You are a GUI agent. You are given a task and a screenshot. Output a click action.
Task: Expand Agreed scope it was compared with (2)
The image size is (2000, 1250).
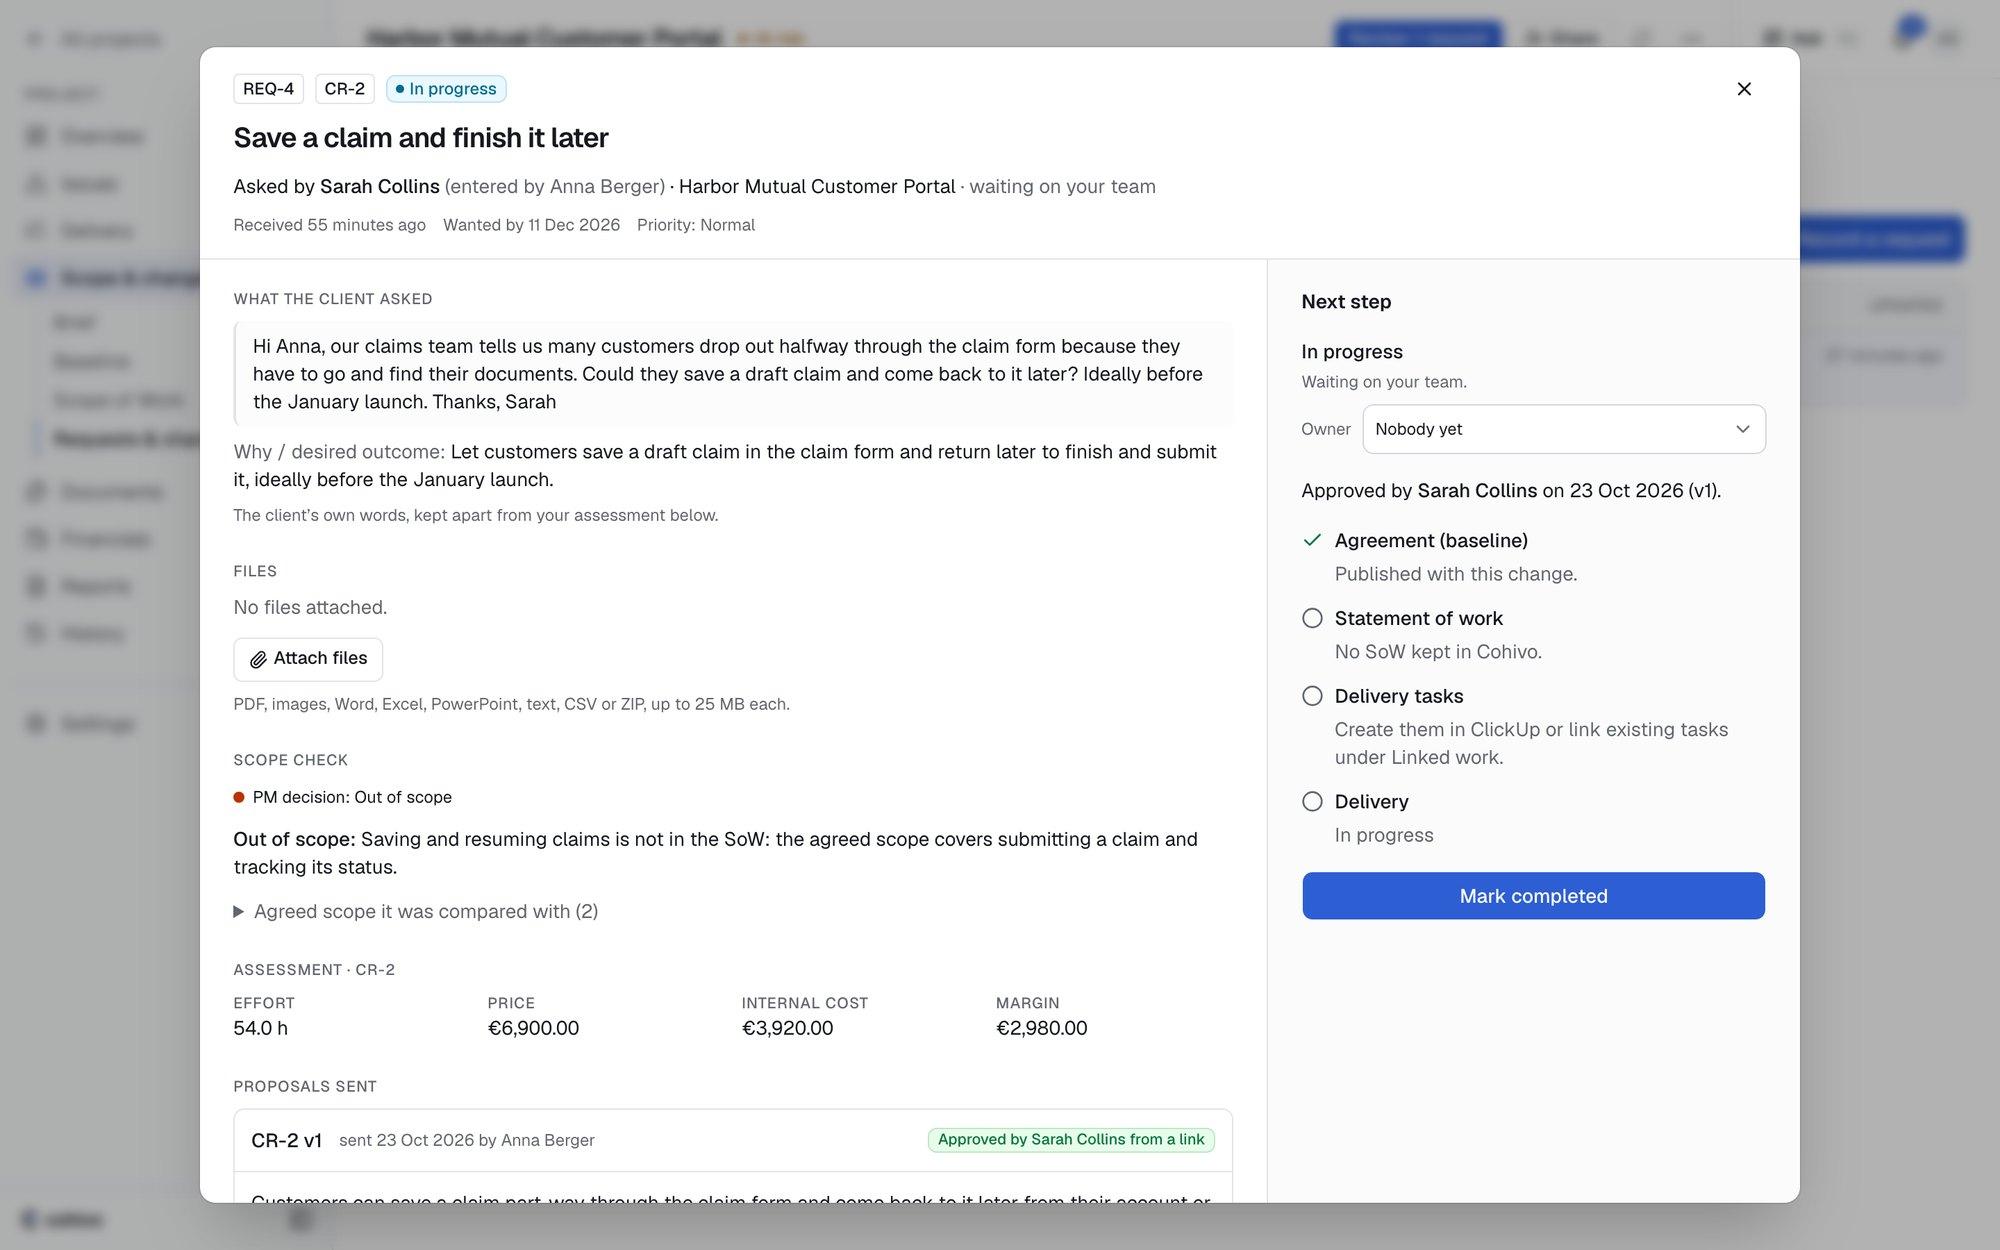coord(416,911)
